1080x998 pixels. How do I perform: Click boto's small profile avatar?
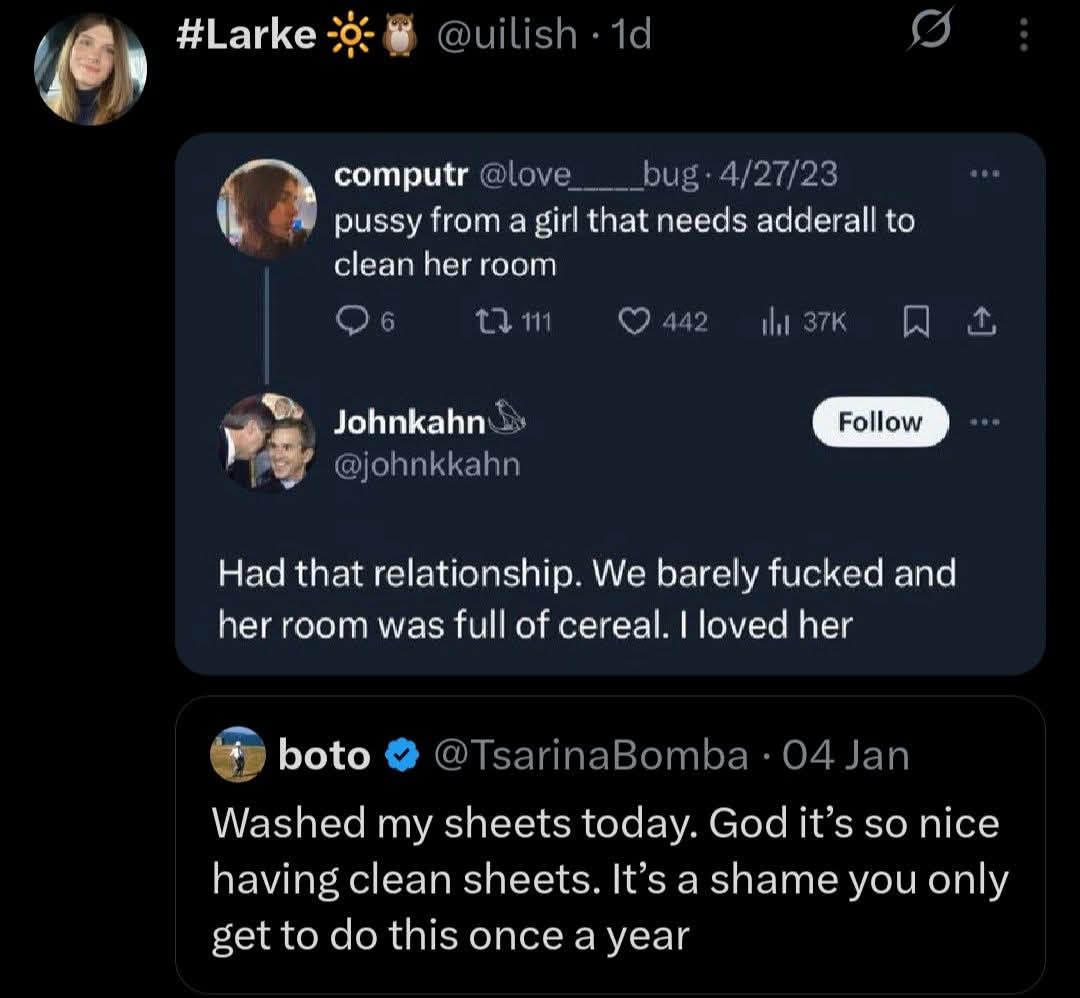coord(237,755)
